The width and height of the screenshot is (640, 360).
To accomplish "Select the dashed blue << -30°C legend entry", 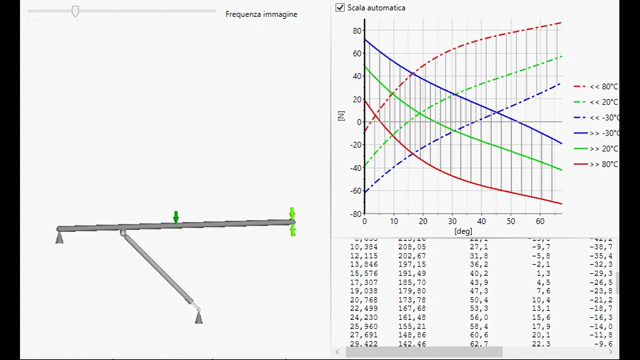I will click(596, 118).
